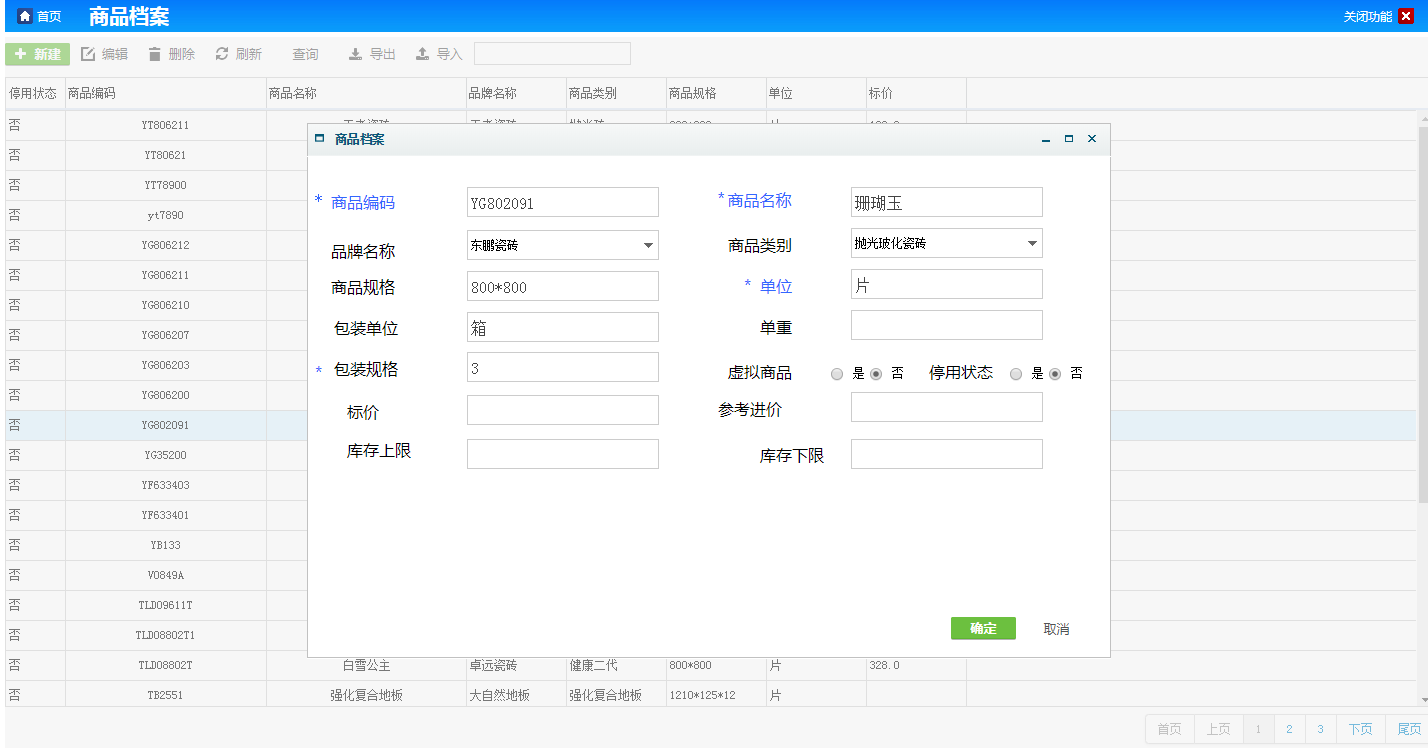The image size is (1428, 748).
Task: Click the 包装规格 input field
Action: 563,367
